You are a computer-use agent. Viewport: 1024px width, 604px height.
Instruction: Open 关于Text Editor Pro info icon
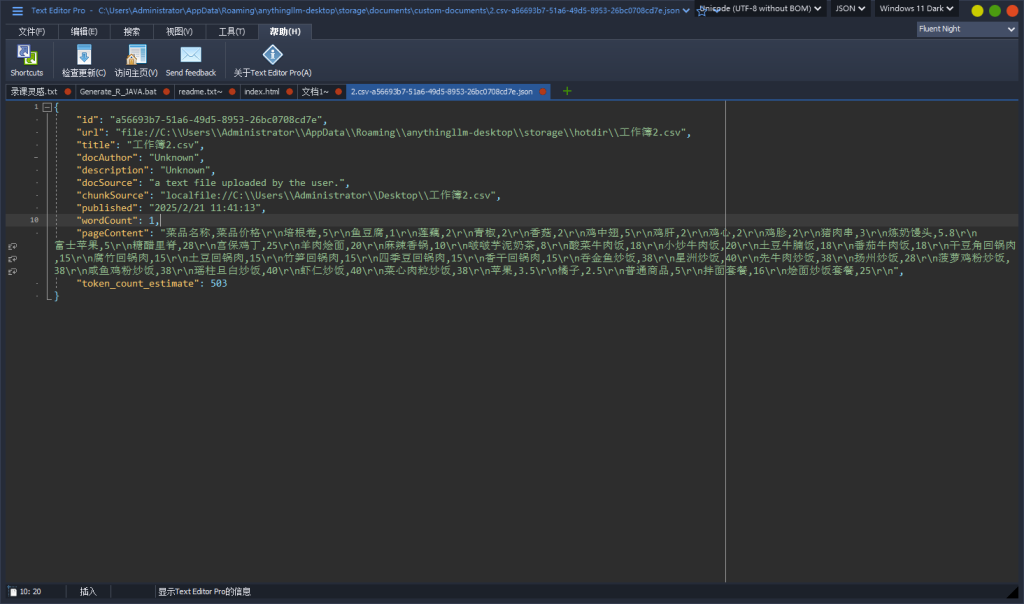(x=272, y=56)
